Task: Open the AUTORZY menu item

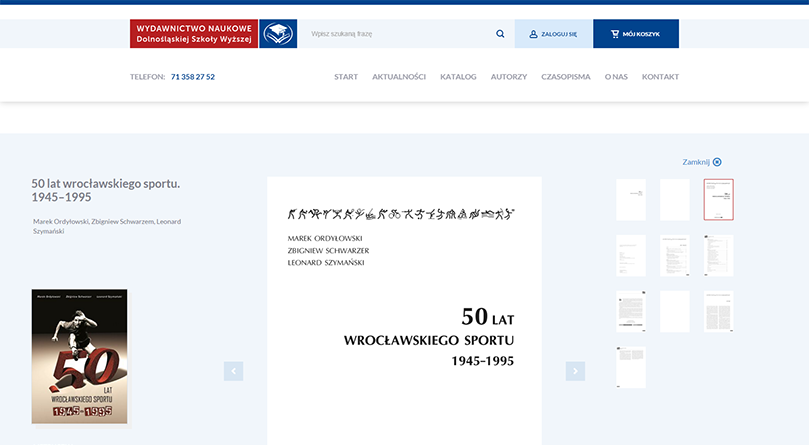Action: pos(509,76)
